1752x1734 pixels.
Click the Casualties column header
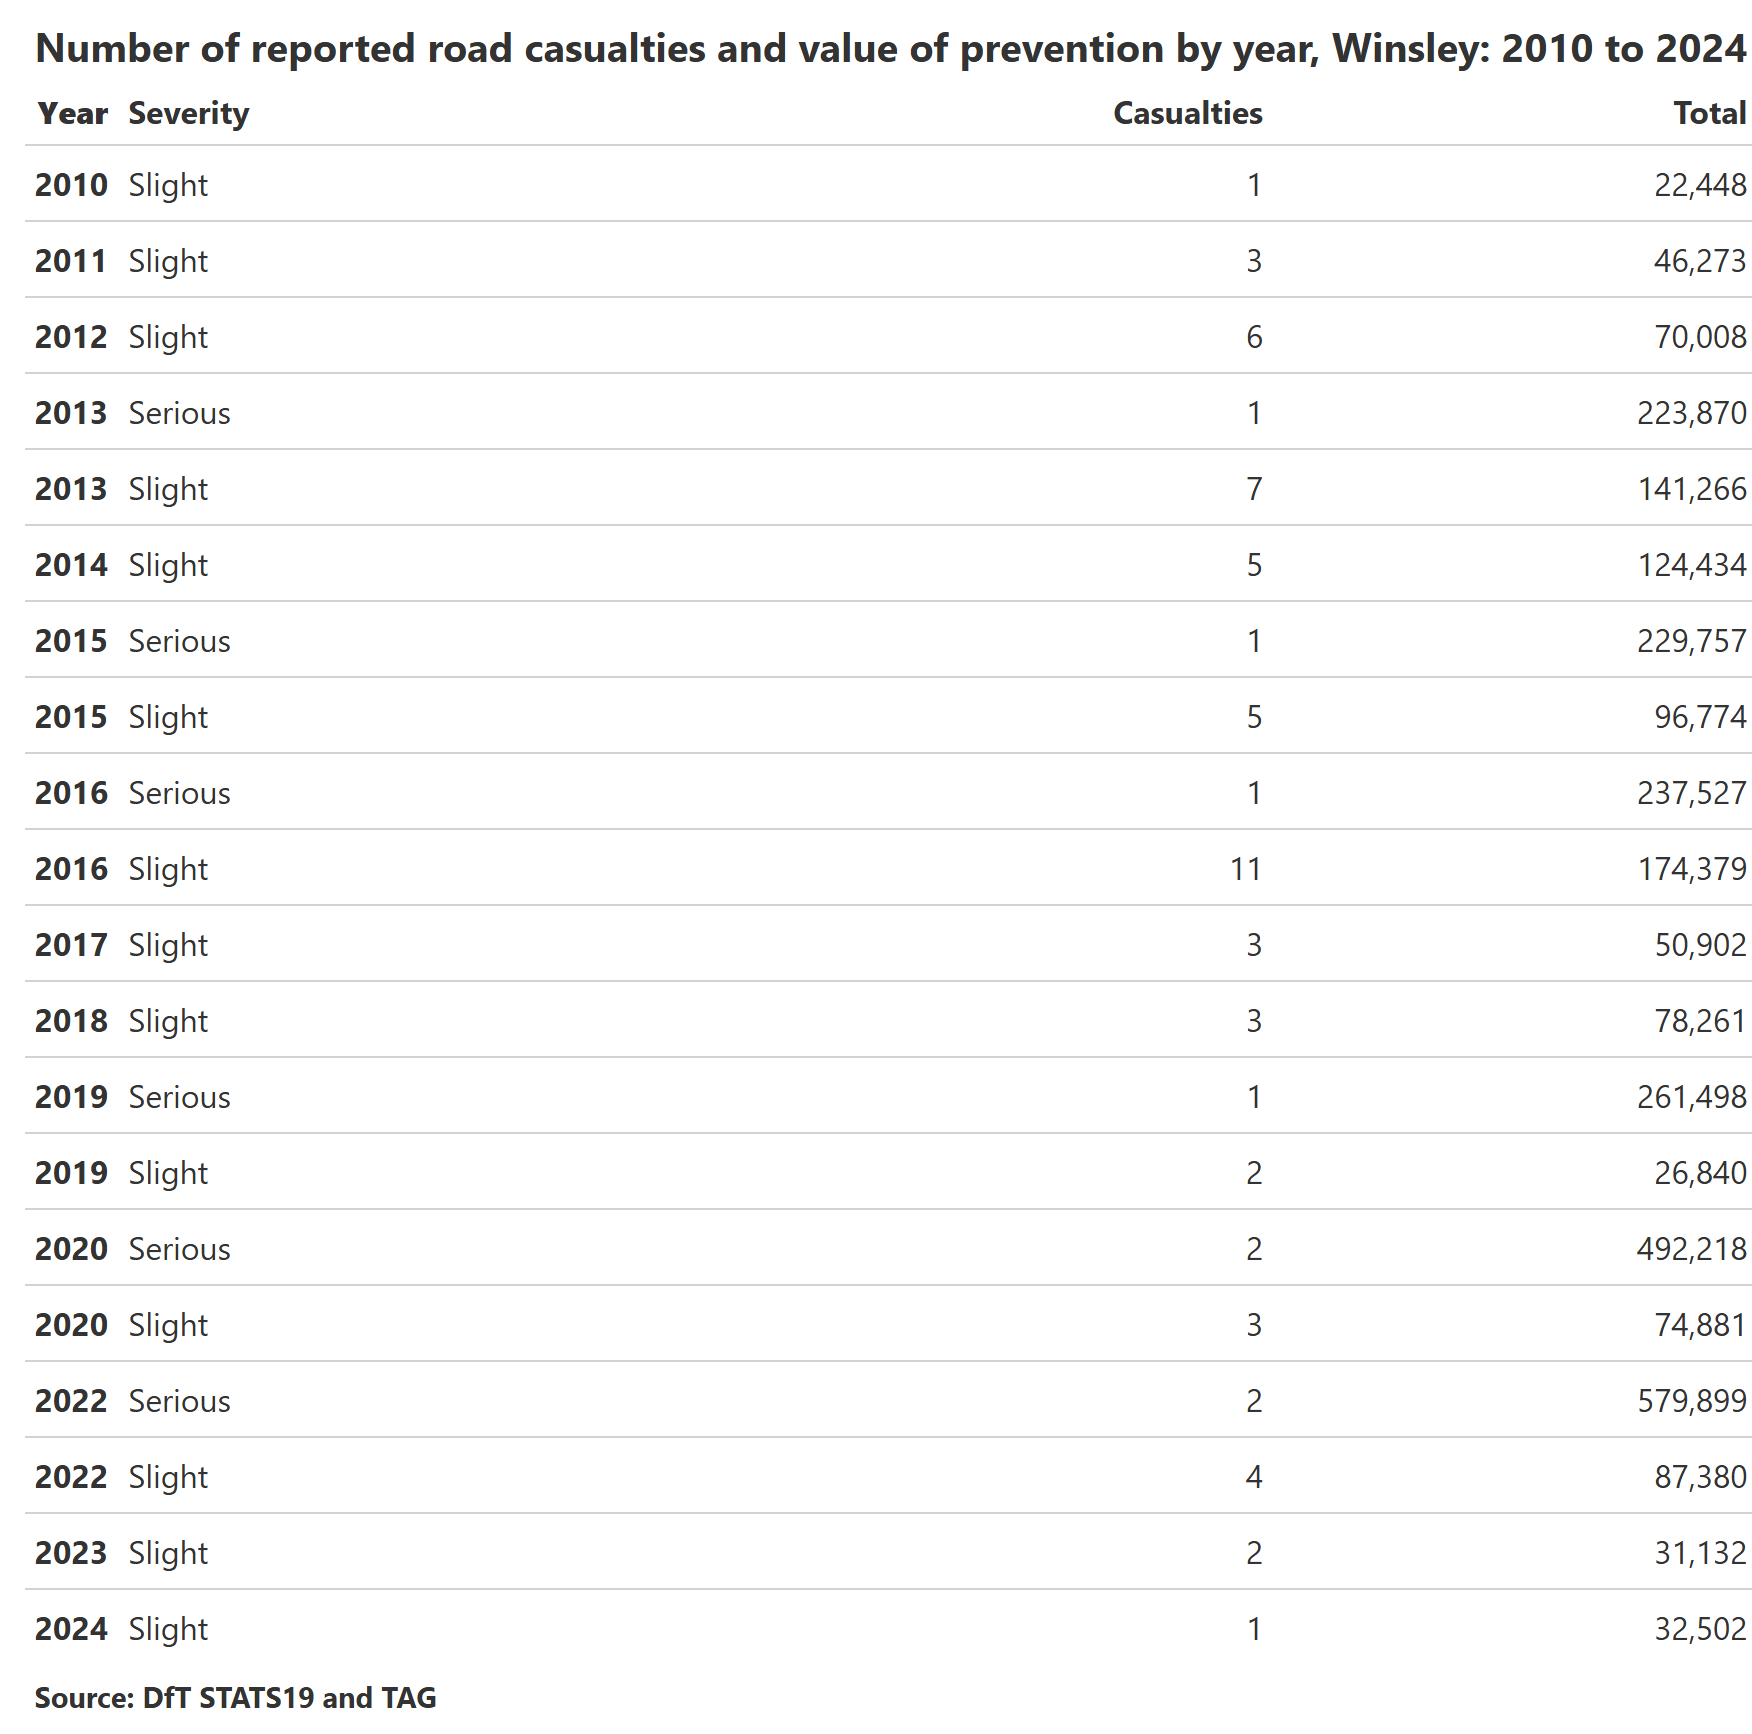1187,114
